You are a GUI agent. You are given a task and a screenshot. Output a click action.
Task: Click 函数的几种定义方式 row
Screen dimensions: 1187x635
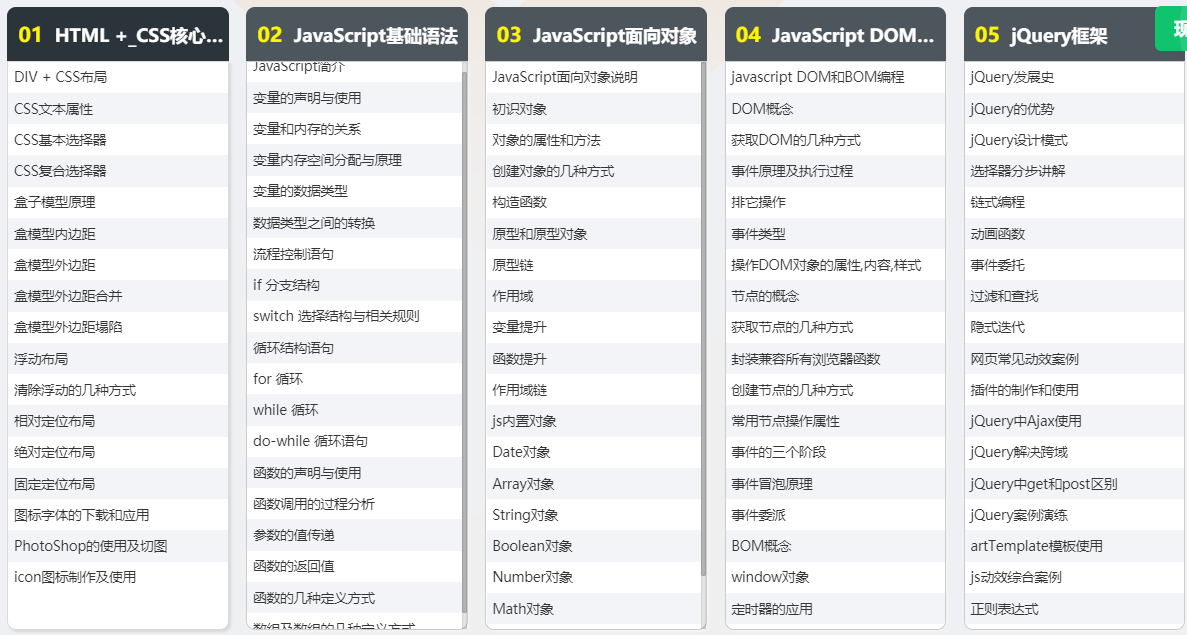[x=354, y=597]
